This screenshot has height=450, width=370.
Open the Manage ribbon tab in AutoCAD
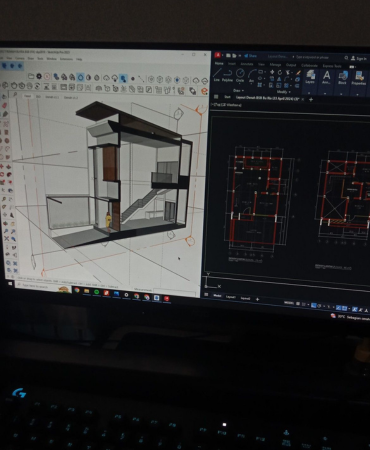pyautogui.click(x=275, y=65)
